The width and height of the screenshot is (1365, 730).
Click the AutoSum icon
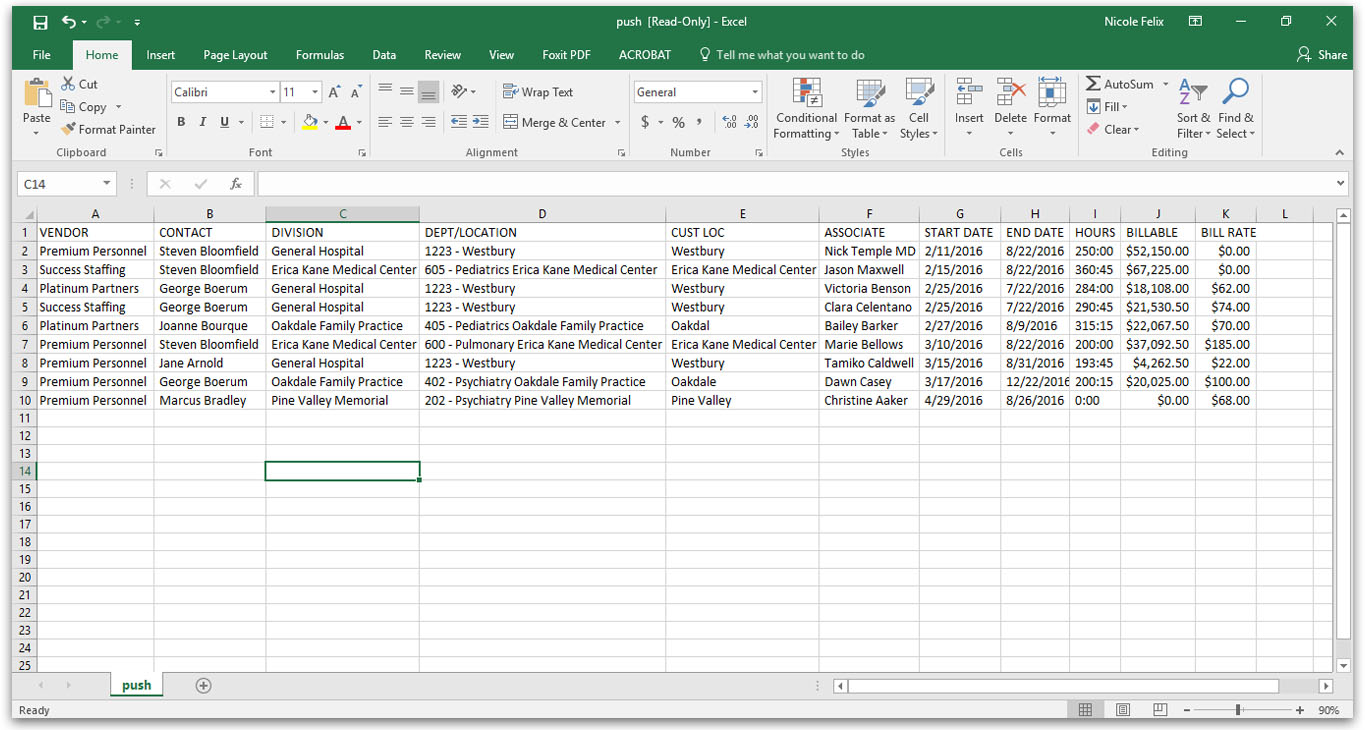point(1094,84)
